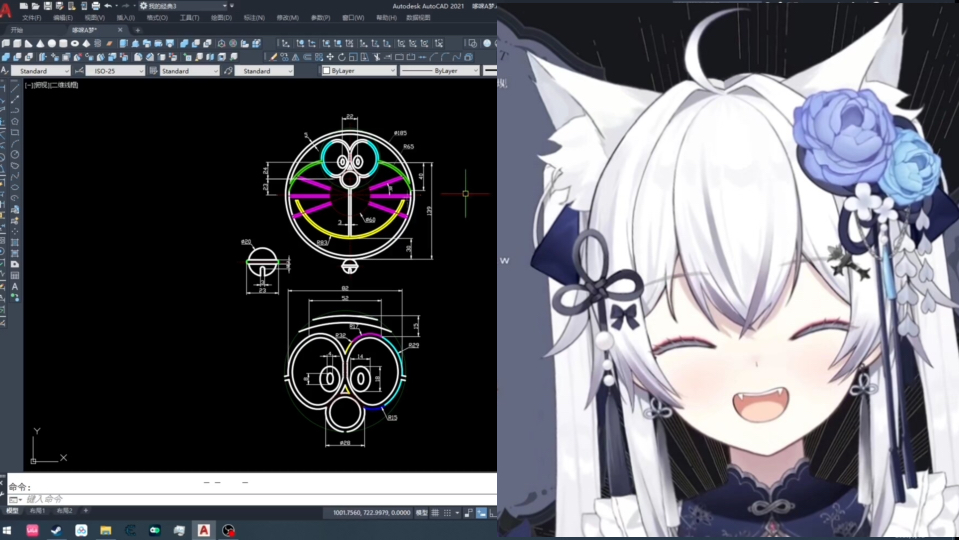The height and width of the screenshot is (540, 959).
Task: Open the 绘图(D) menu
Action: (221, 18)
